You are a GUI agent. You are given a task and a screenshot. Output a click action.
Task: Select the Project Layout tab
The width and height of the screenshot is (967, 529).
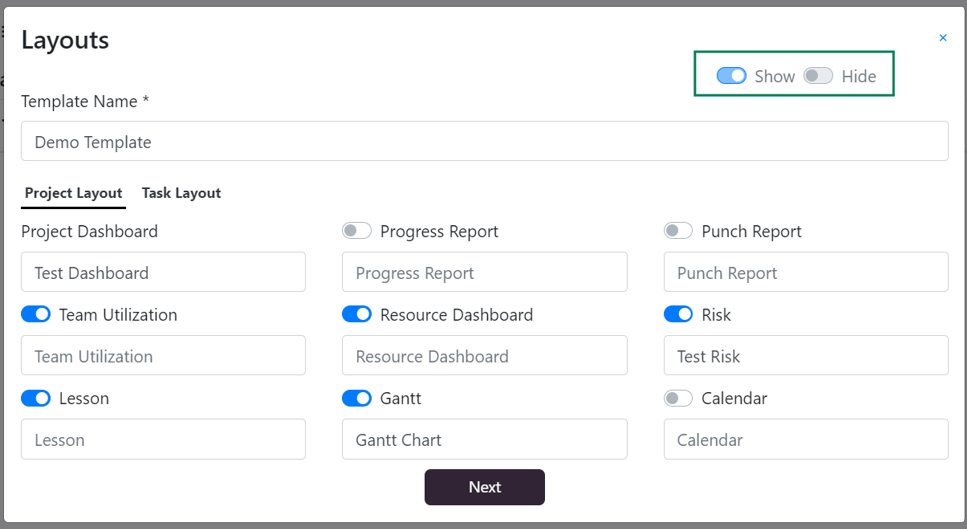[73, 193]
